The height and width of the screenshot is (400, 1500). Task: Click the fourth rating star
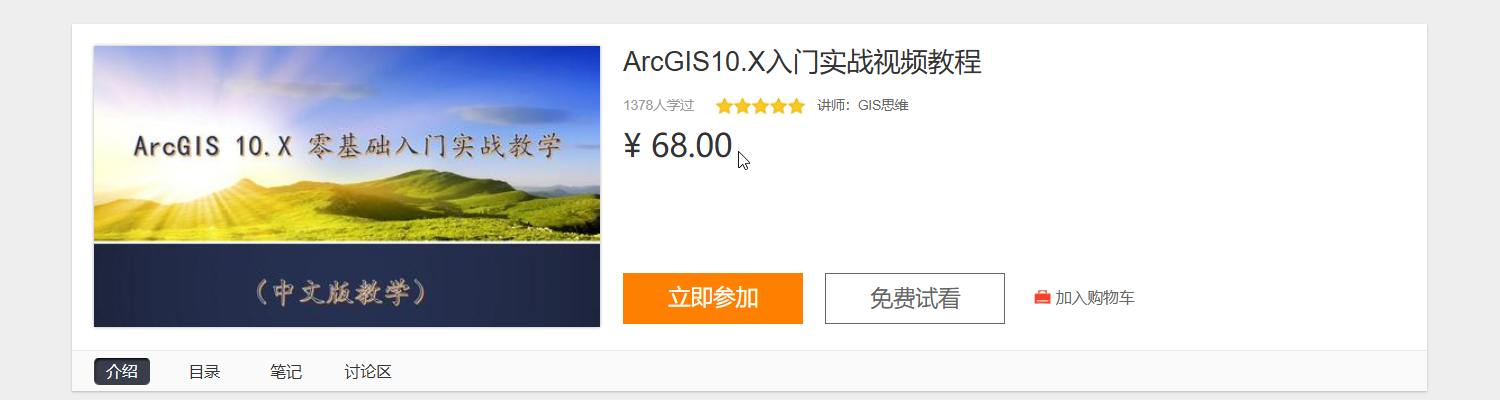(x=778, y=106)
